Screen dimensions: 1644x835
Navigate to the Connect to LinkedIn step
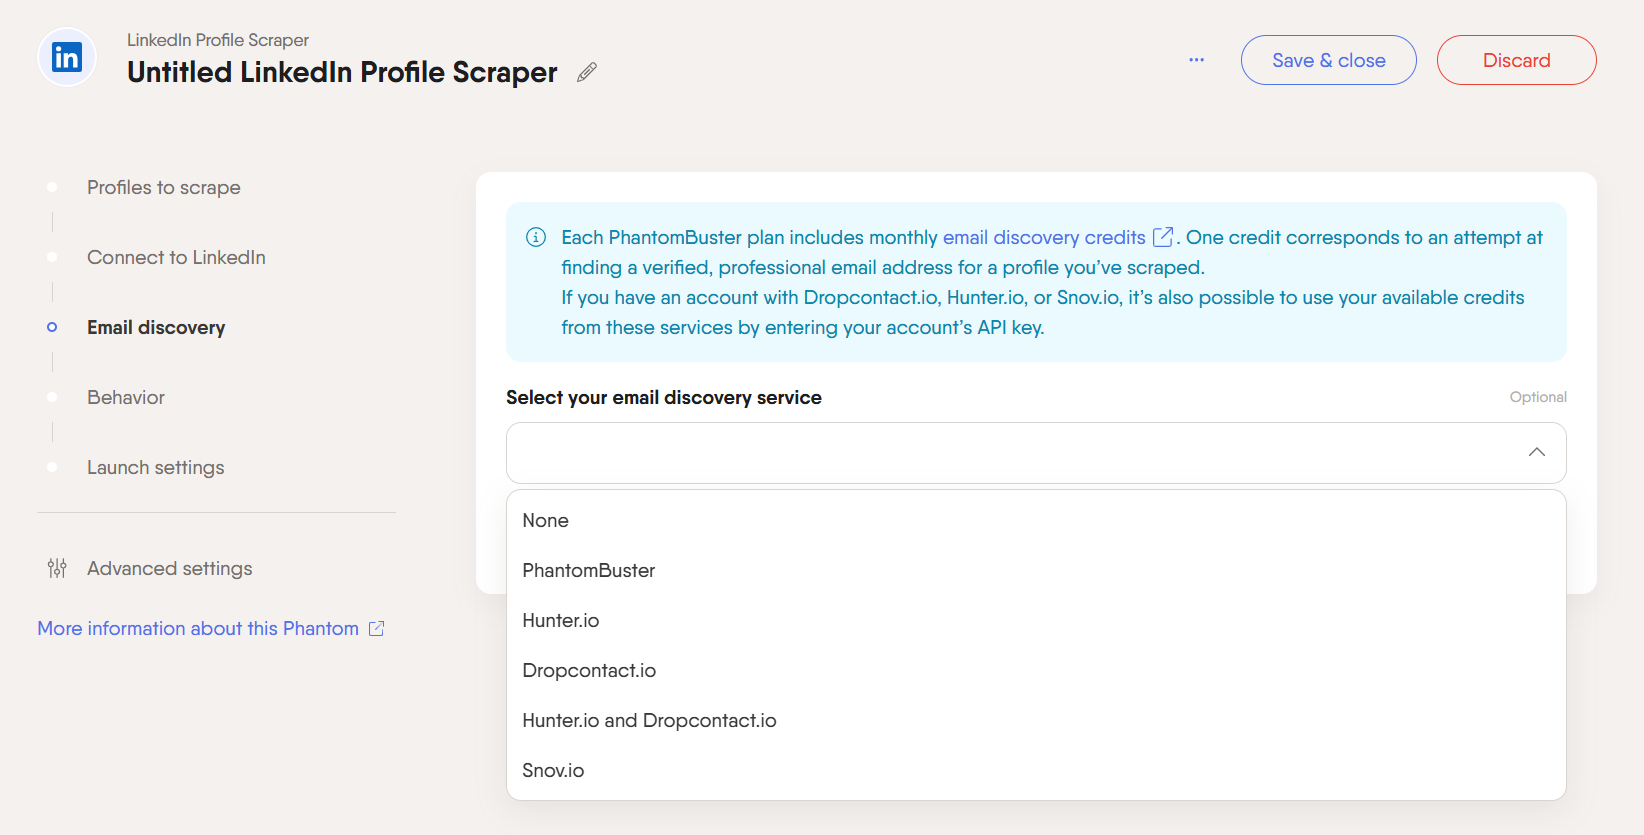tap(176, 257)
